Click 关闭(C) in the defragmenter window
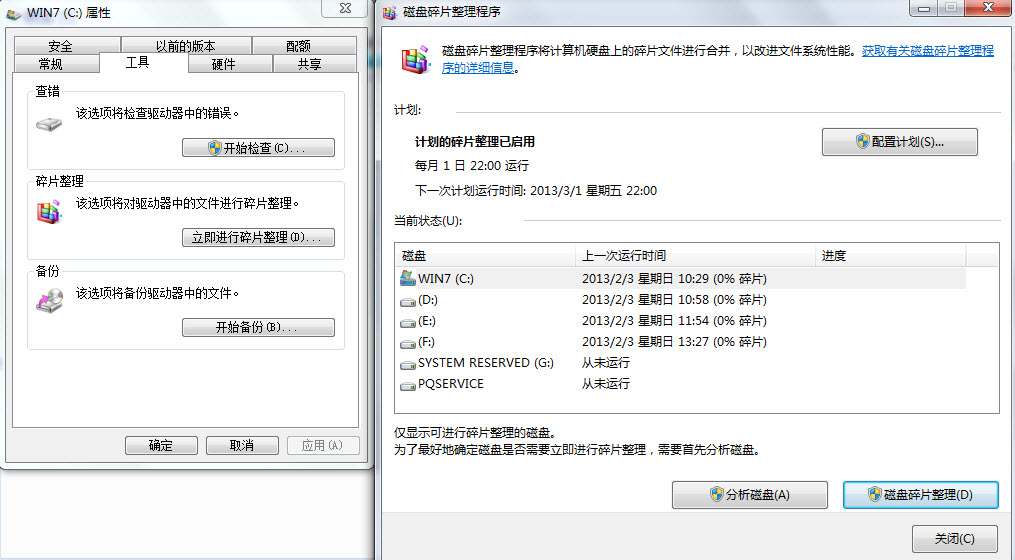The width and height of the screenshot is (1015, 560). point(955,539)
